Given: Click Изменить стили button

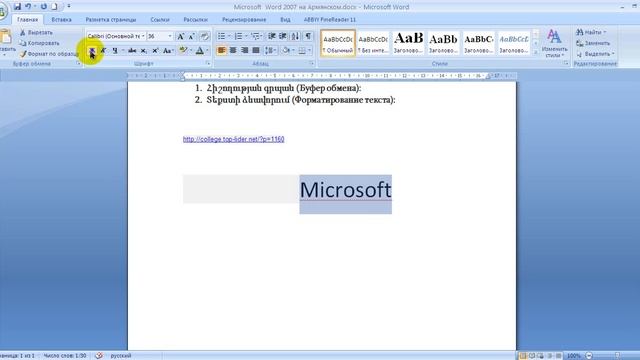Looking at the screenshot, I should tap(554, 43).
